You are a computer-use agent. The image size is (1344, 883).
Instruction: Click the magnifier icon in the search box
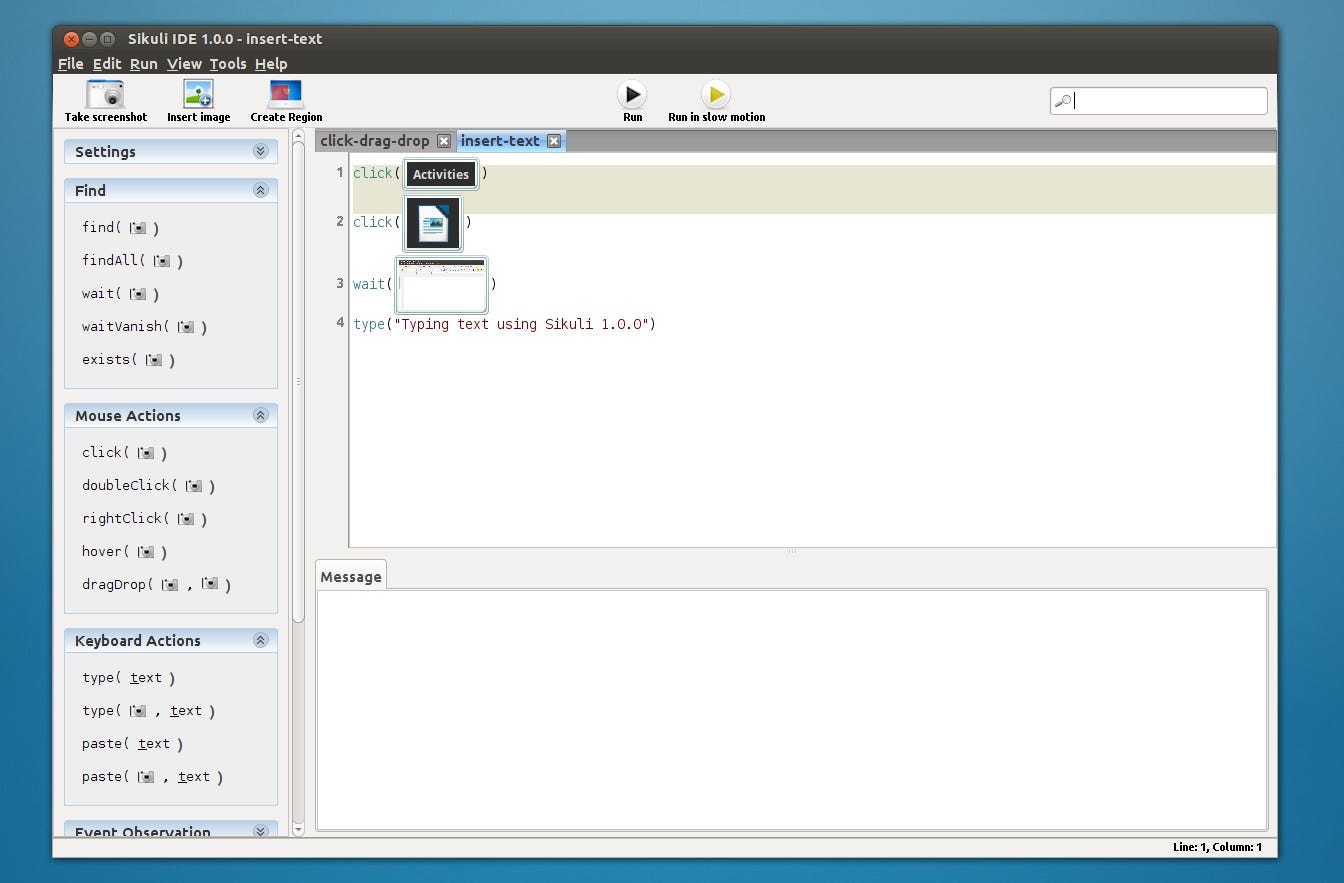(1064, 100)
